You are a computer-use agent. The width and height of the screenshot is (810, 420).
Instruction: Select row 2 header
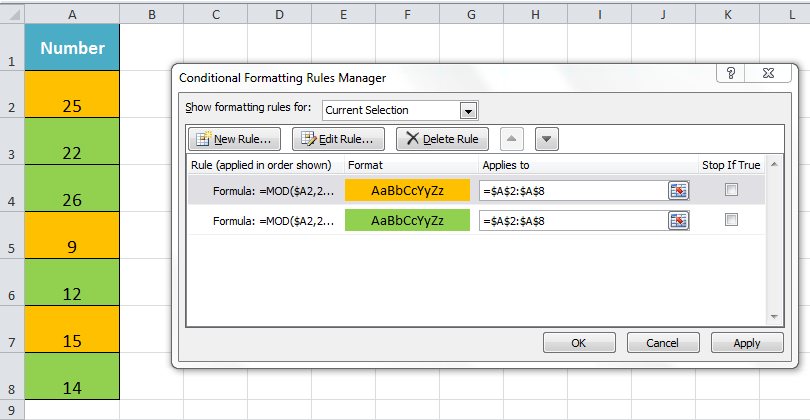[12, 94]
